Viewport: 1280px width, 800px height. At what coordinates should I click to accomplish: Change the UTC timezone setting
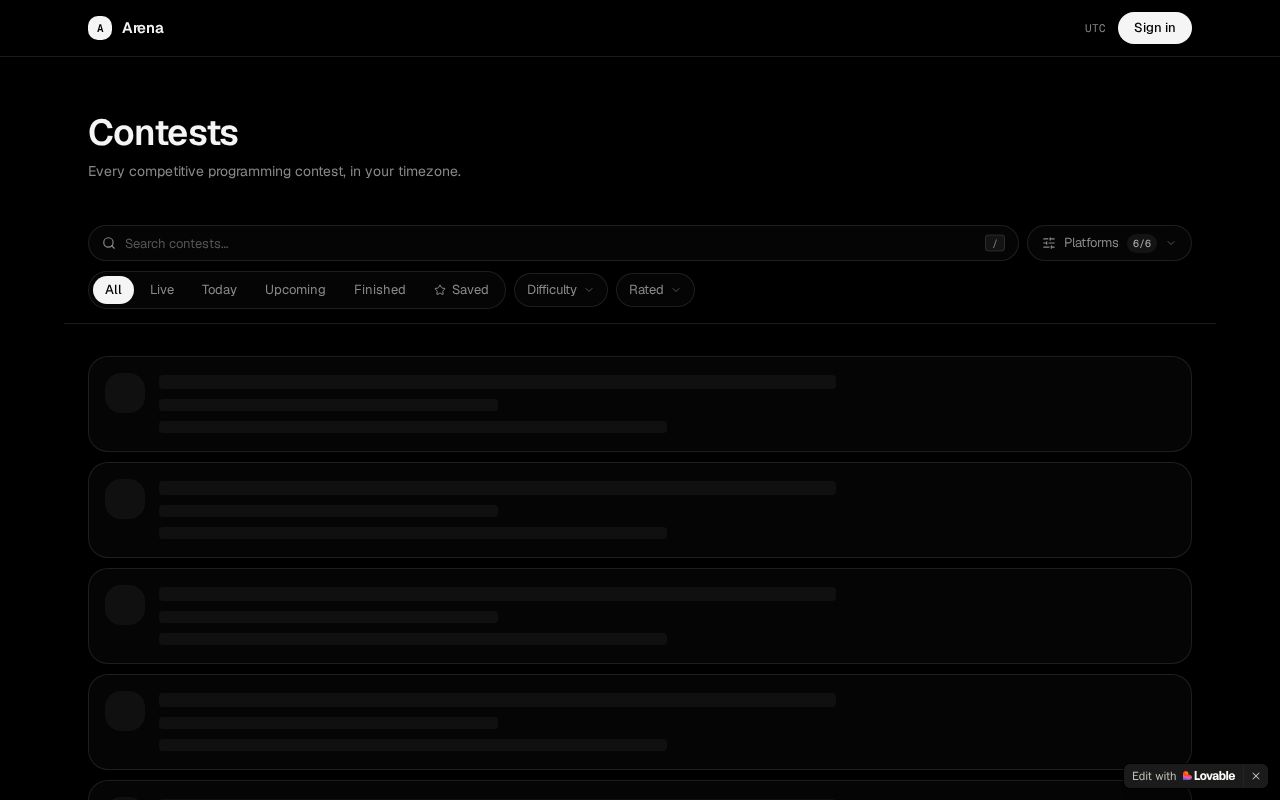1095,28
